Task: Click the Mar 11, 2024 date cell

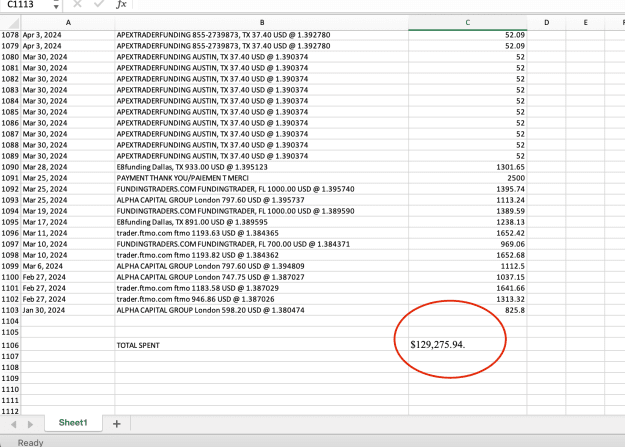Action: tap(68, 233)
